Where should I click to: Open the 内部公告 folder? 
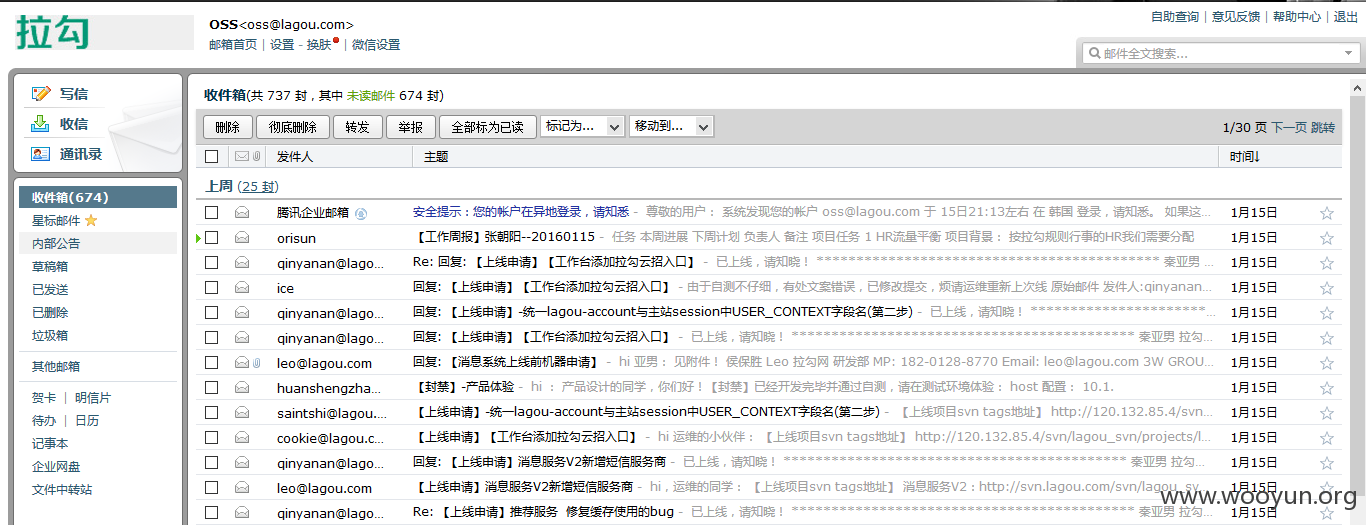(x=56, y=243)
